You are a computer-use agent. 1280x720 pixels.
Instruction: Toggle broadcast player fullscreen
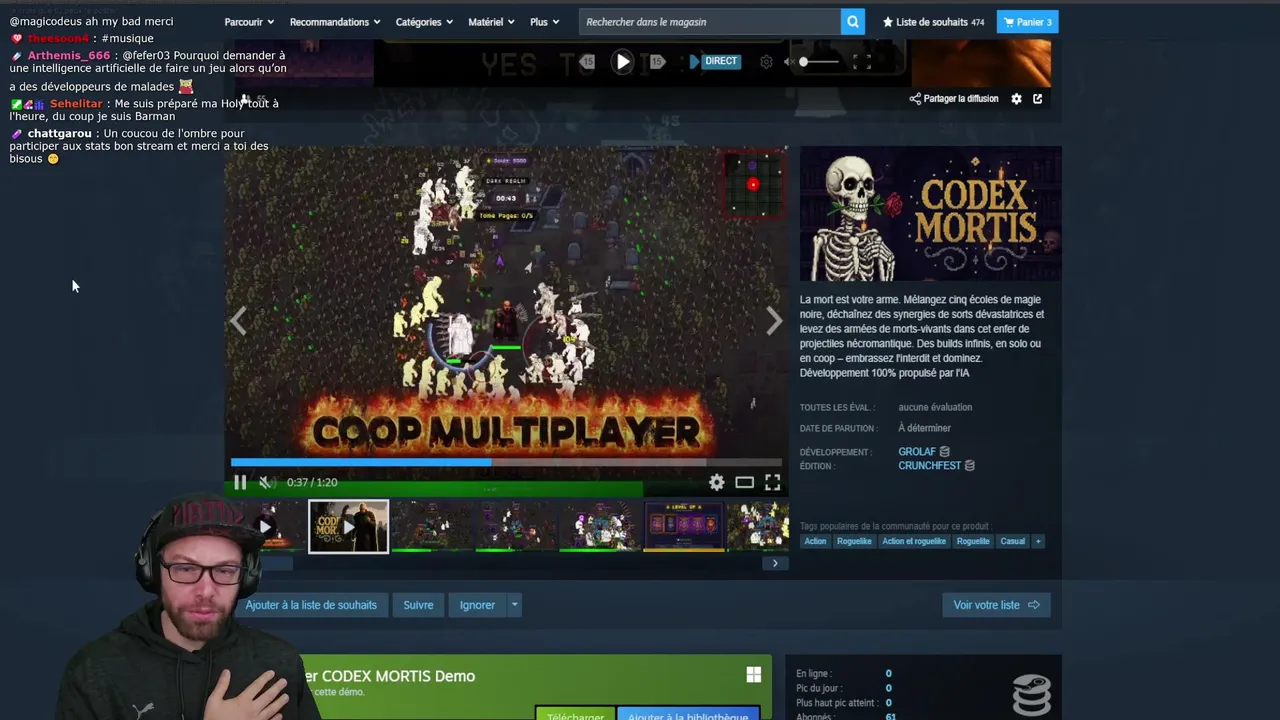[862, 62]
